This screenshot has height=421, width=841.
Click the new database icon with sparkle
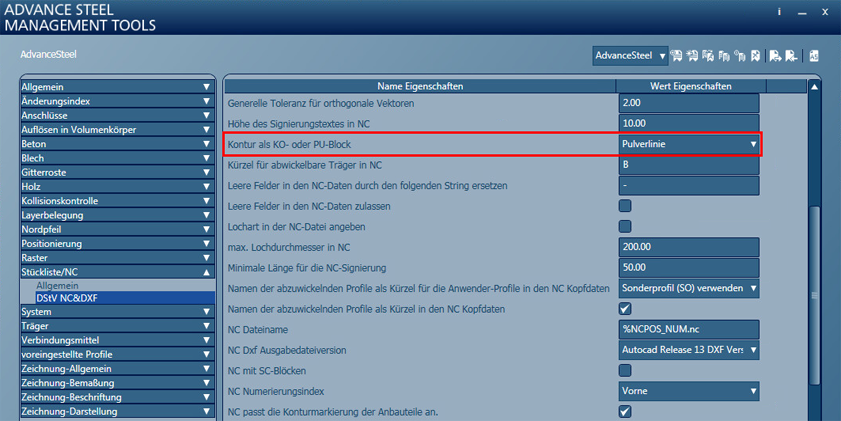coord(692,56)
